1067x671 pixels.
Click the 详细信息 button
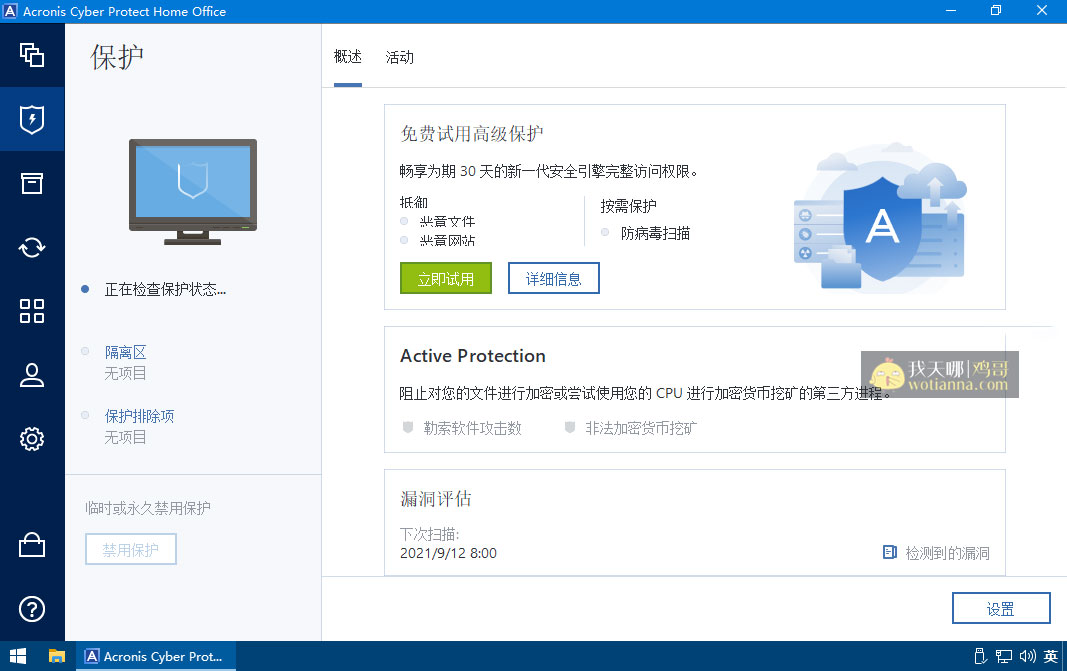click(x=554, y=278)
